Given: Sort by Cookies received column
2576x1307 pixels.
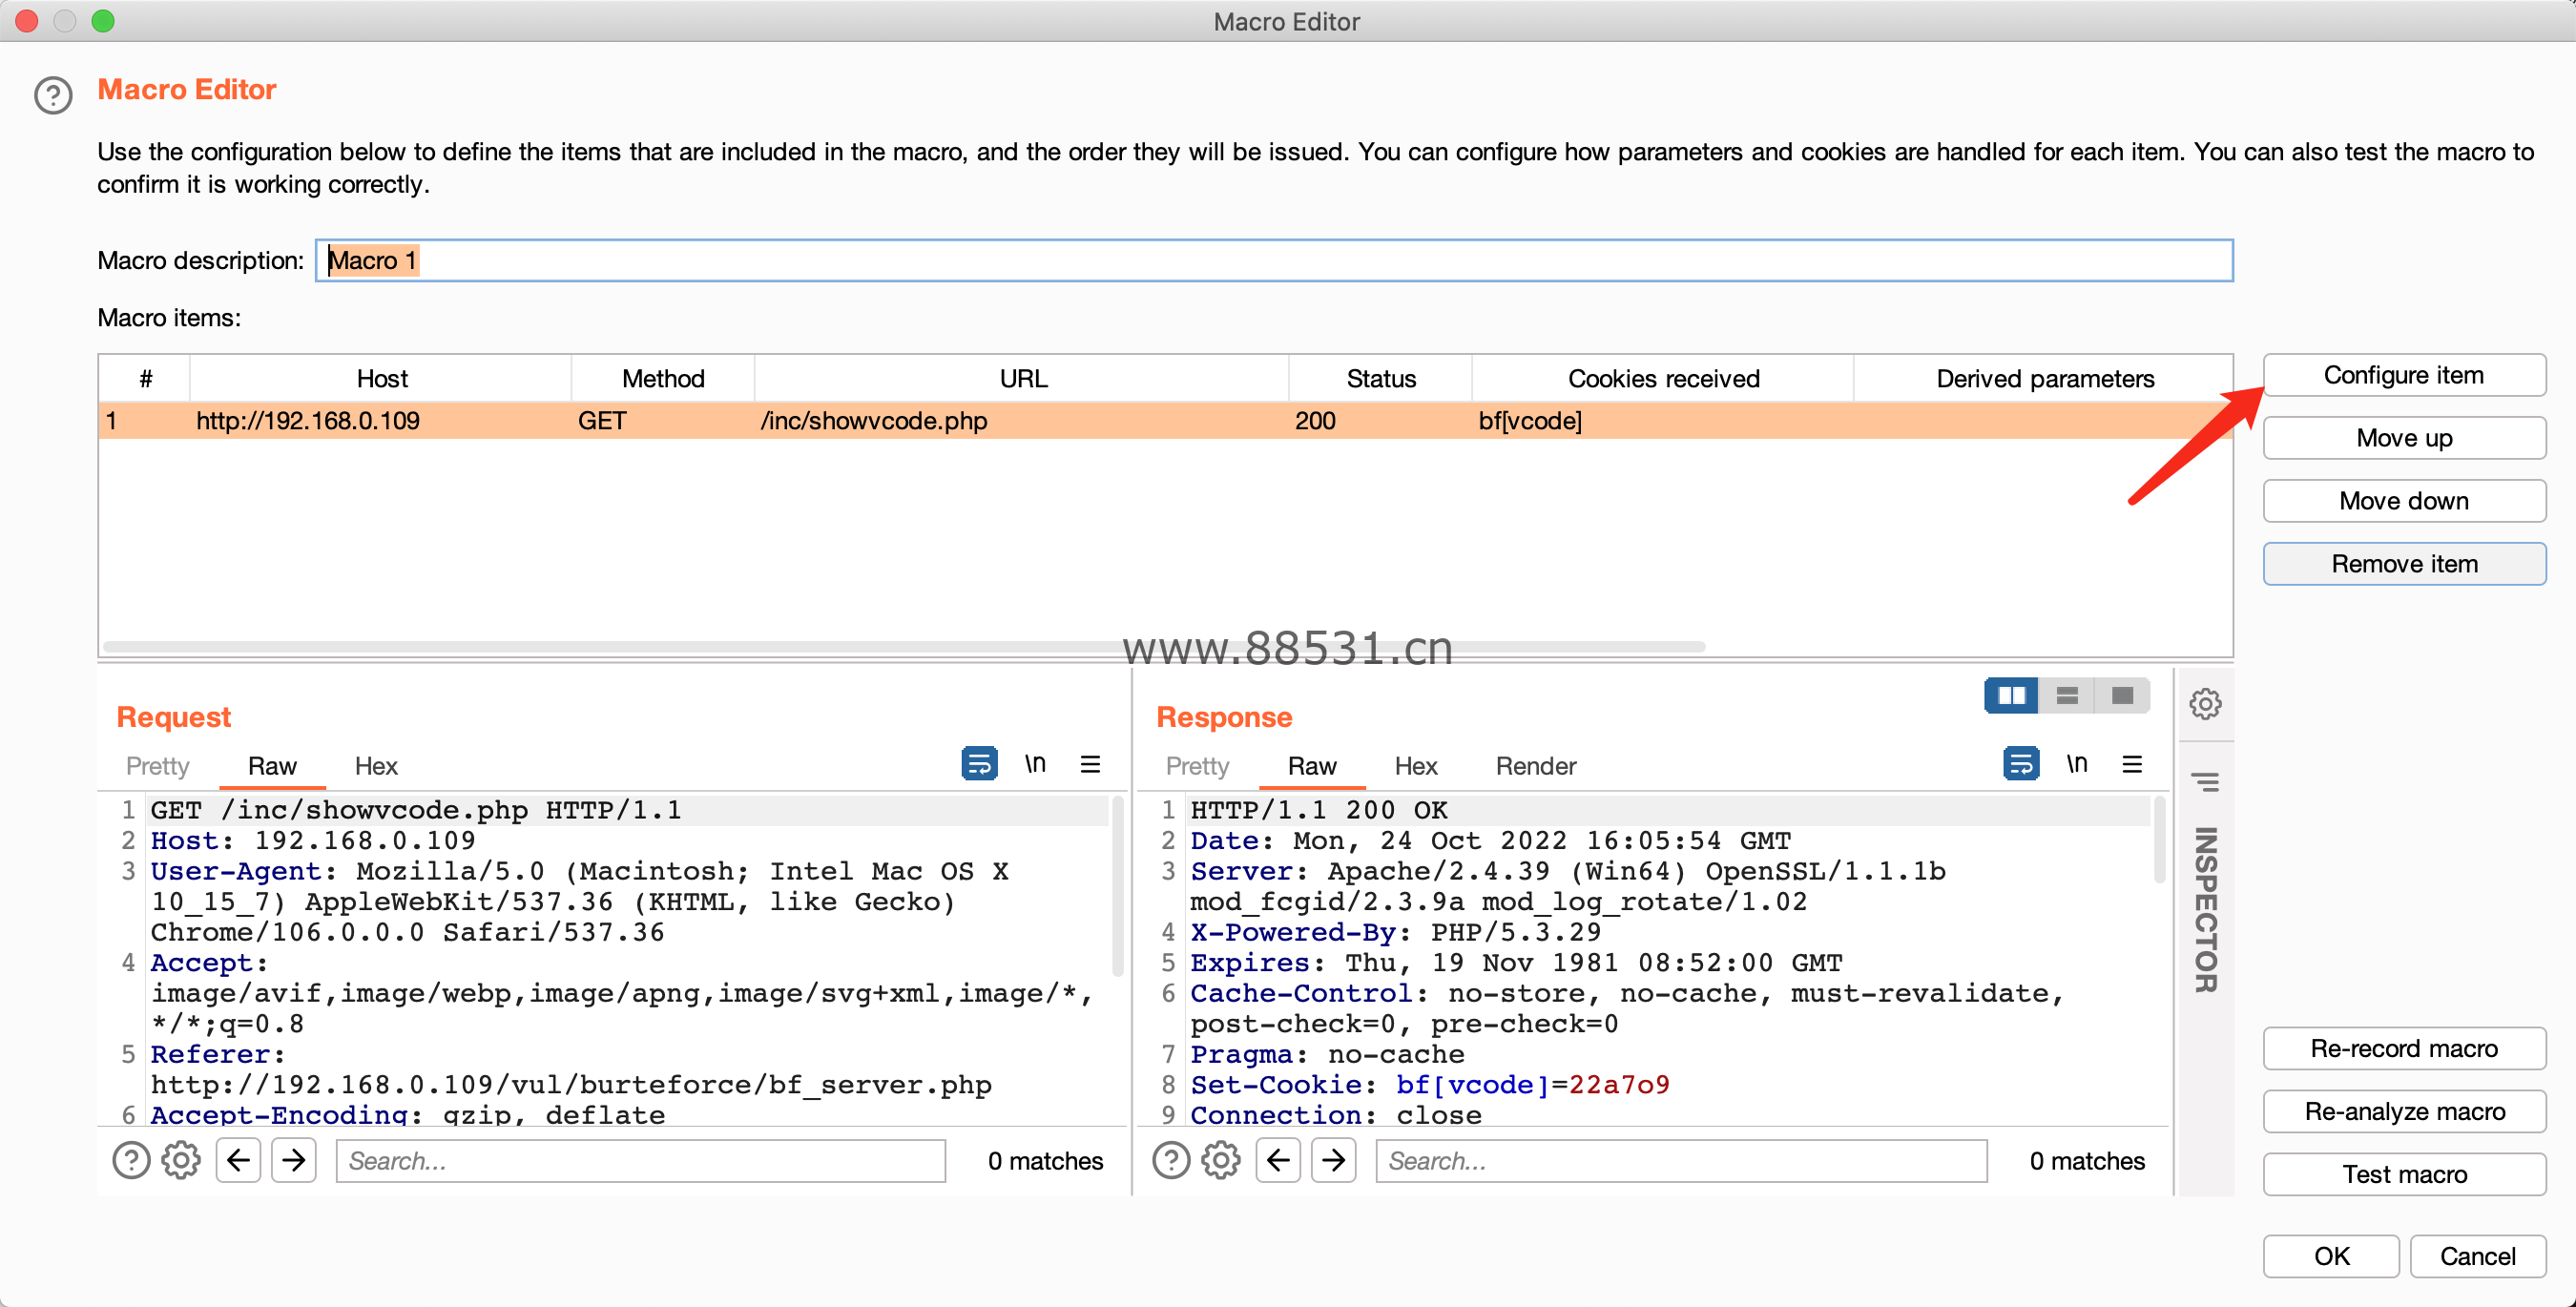Looking at the screenshot, I should pos(1663,379).
